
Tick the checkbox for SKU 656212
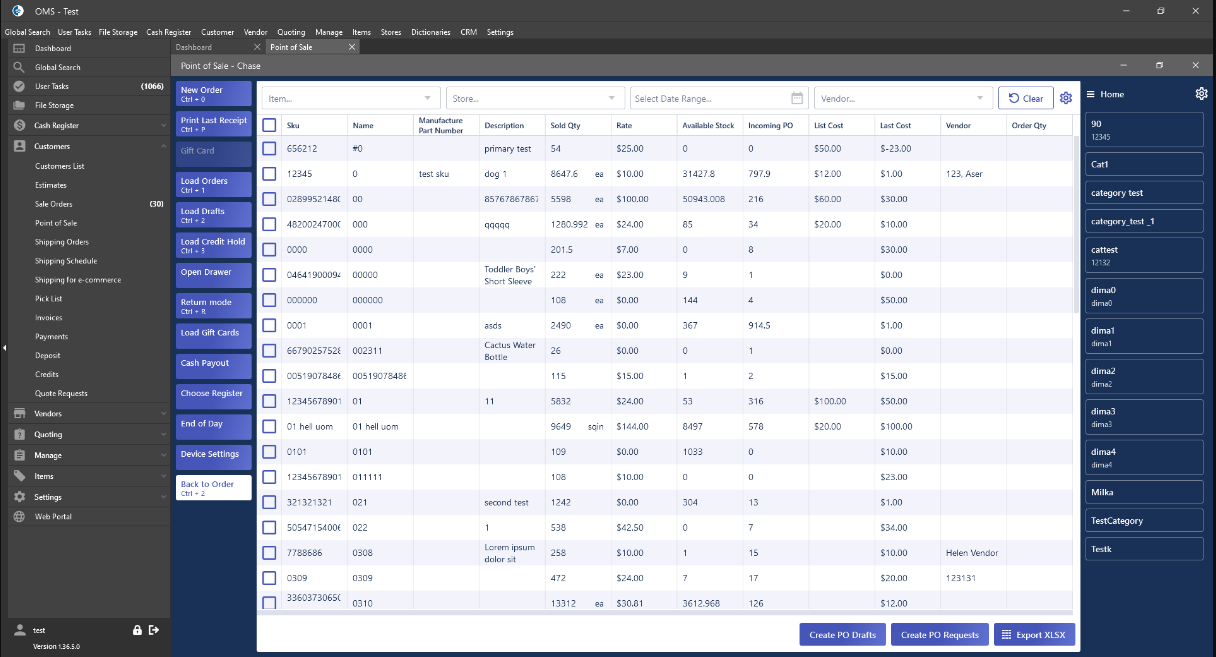click(x=269, y=148)
